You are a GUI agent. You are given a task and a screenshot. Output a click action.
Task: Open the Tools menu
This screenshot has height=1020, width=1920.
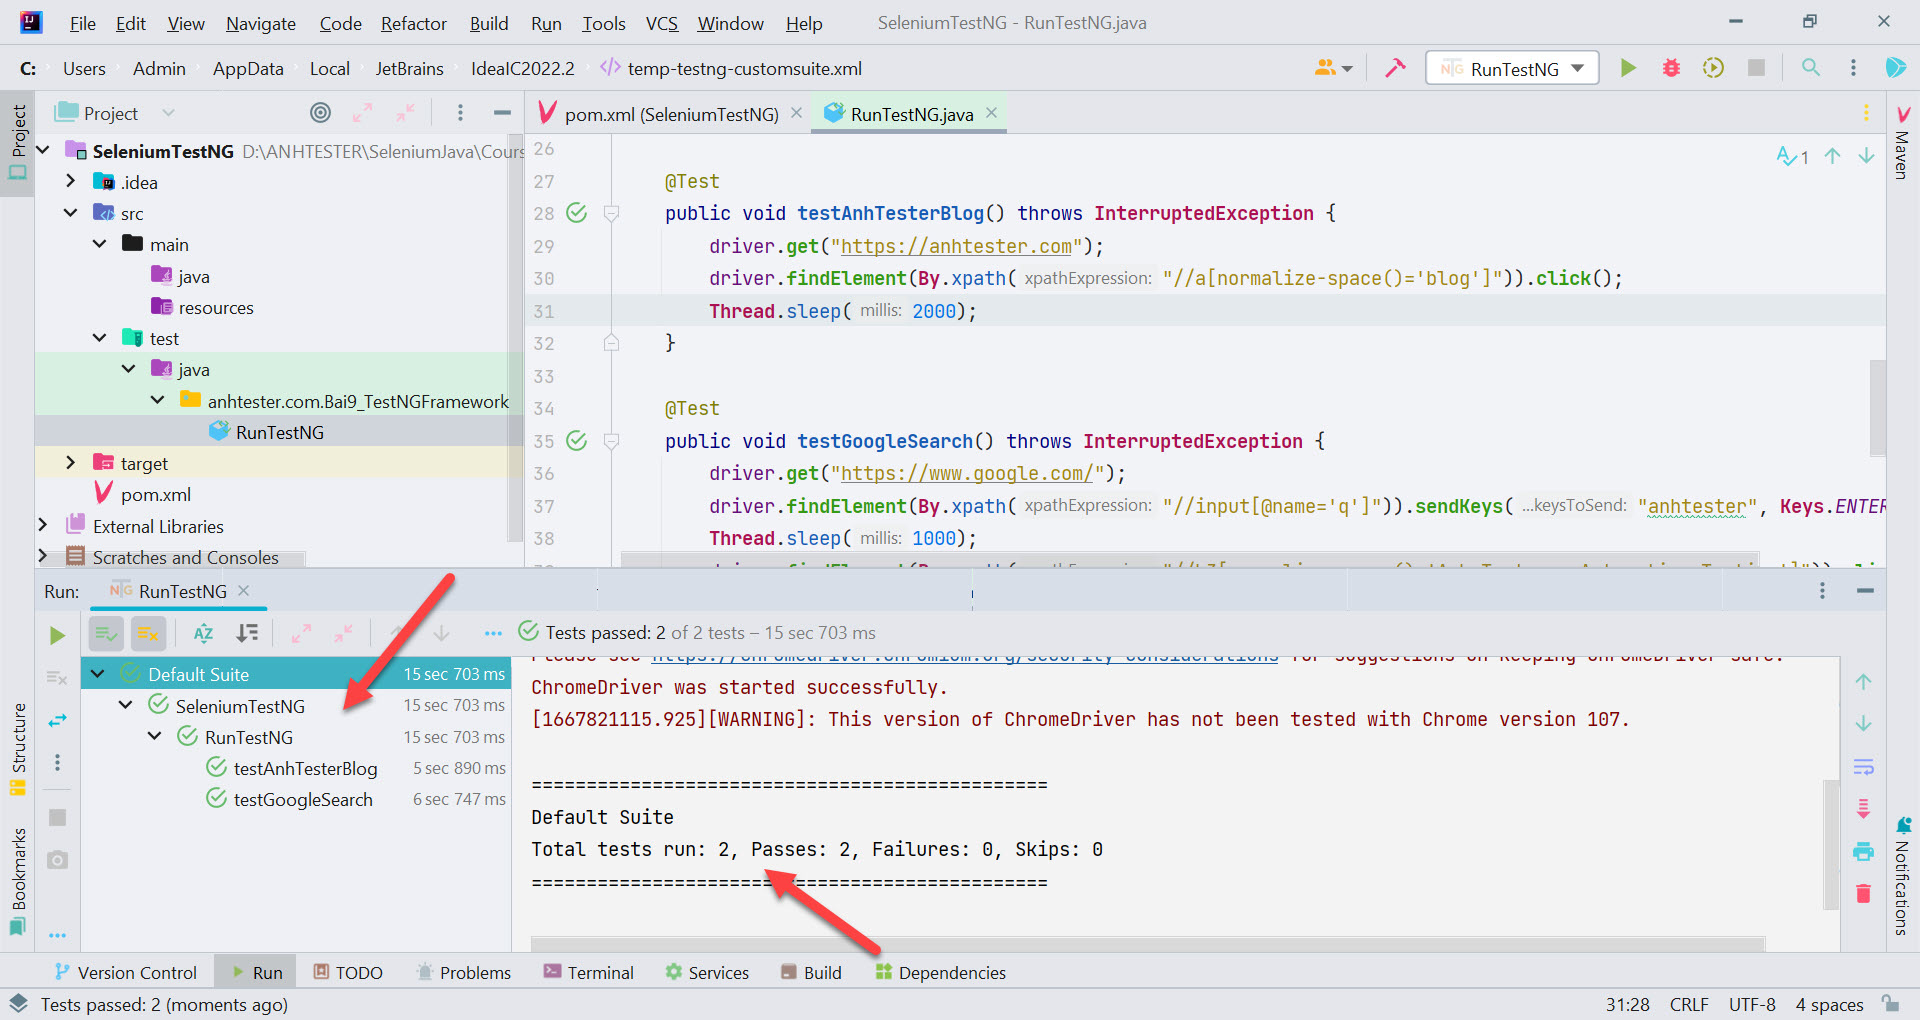click(x=603, y=23)
